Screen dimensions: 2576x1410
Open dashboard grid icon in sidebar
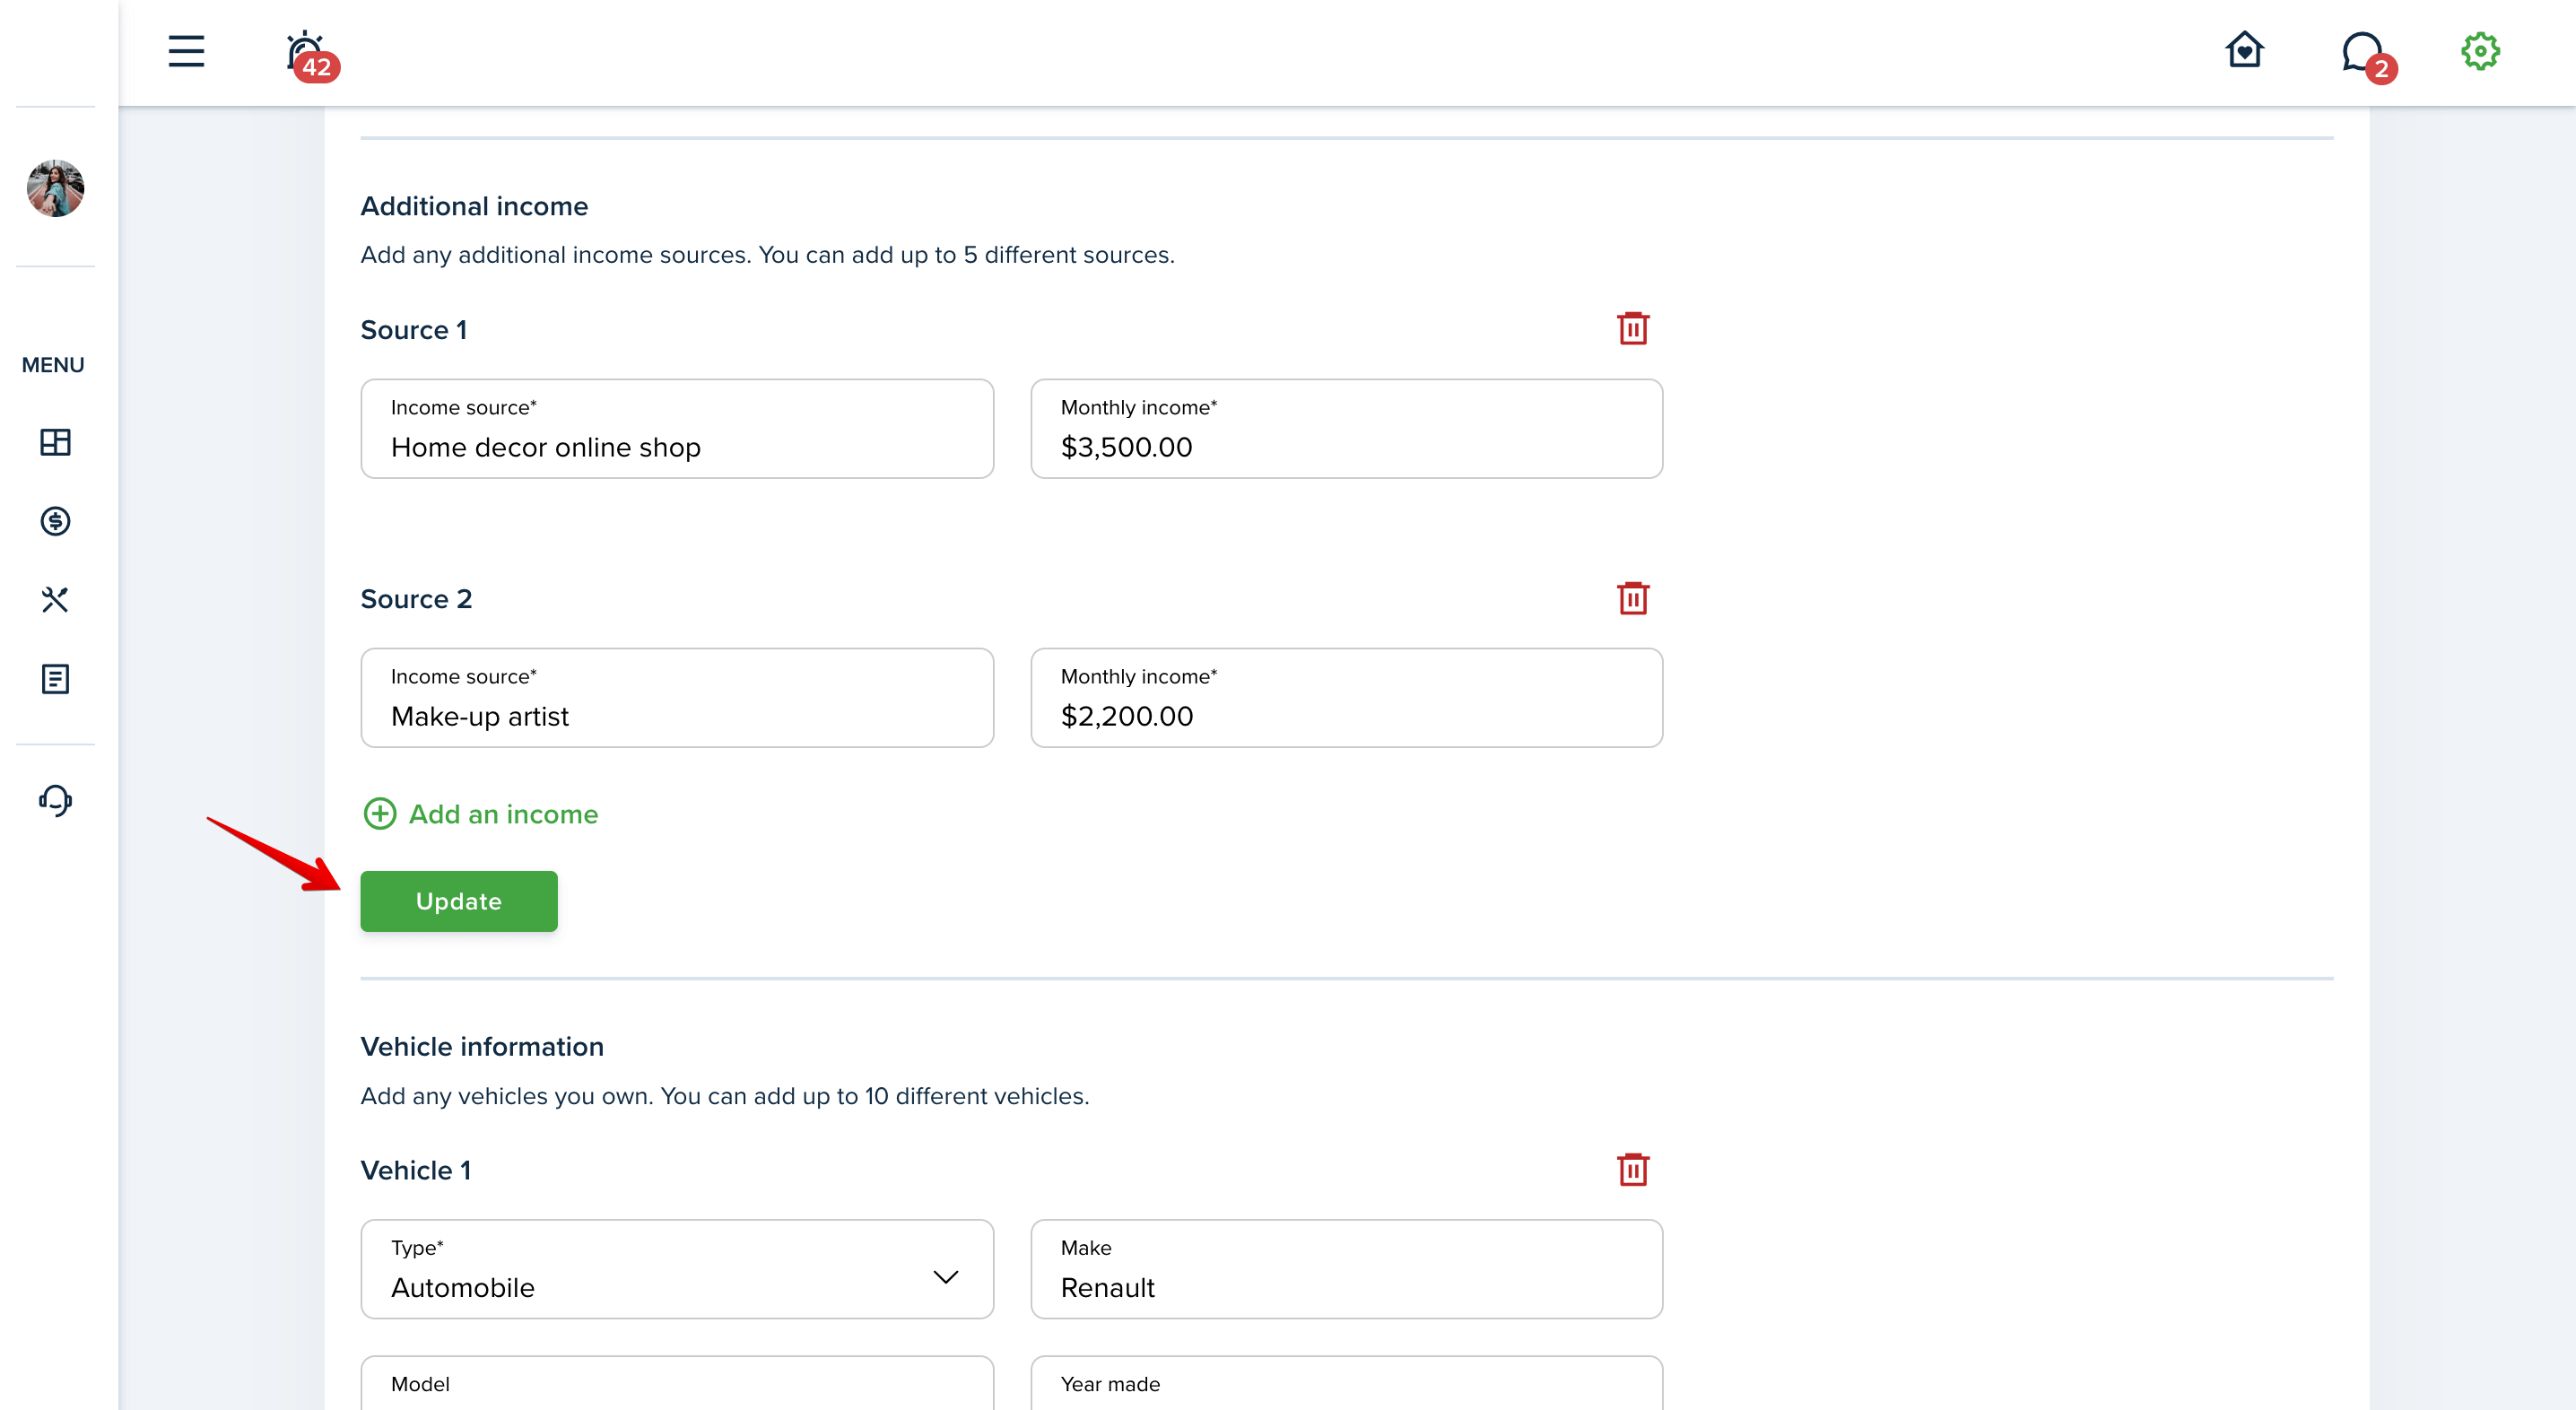[55, 442]
